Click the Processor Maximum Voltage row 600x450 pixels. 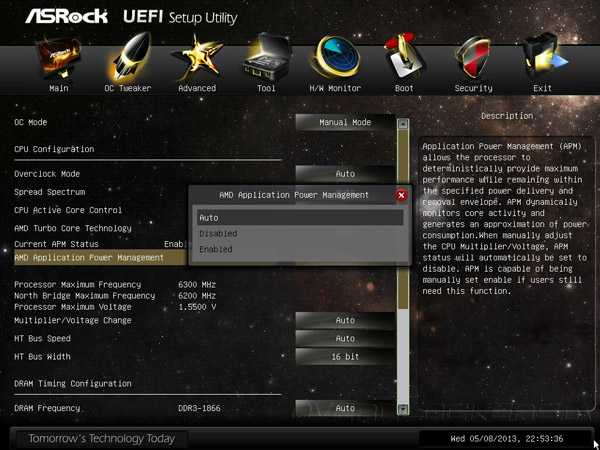(x=115, y=307)
